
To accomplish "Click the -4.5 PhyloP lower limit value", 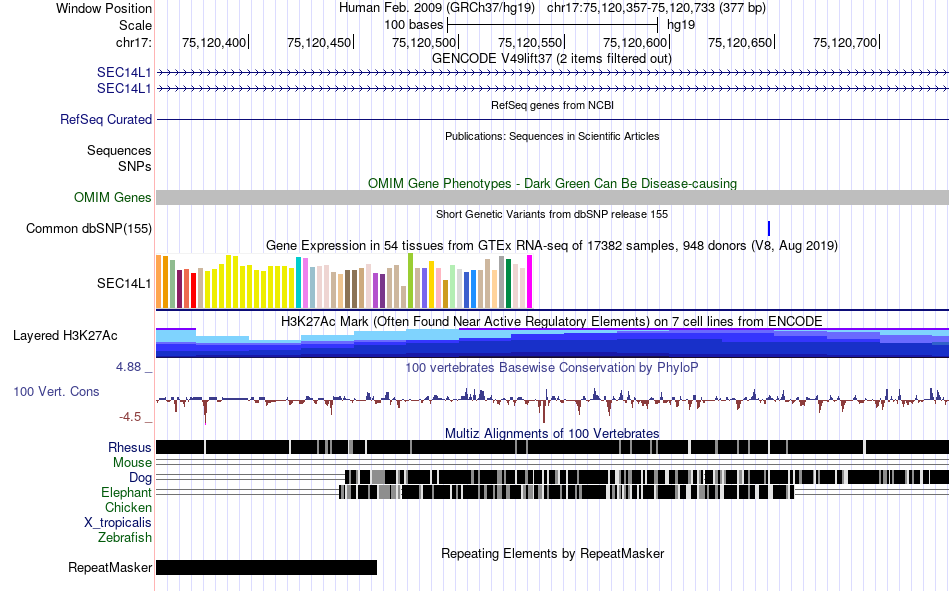I will pos(130,416).
